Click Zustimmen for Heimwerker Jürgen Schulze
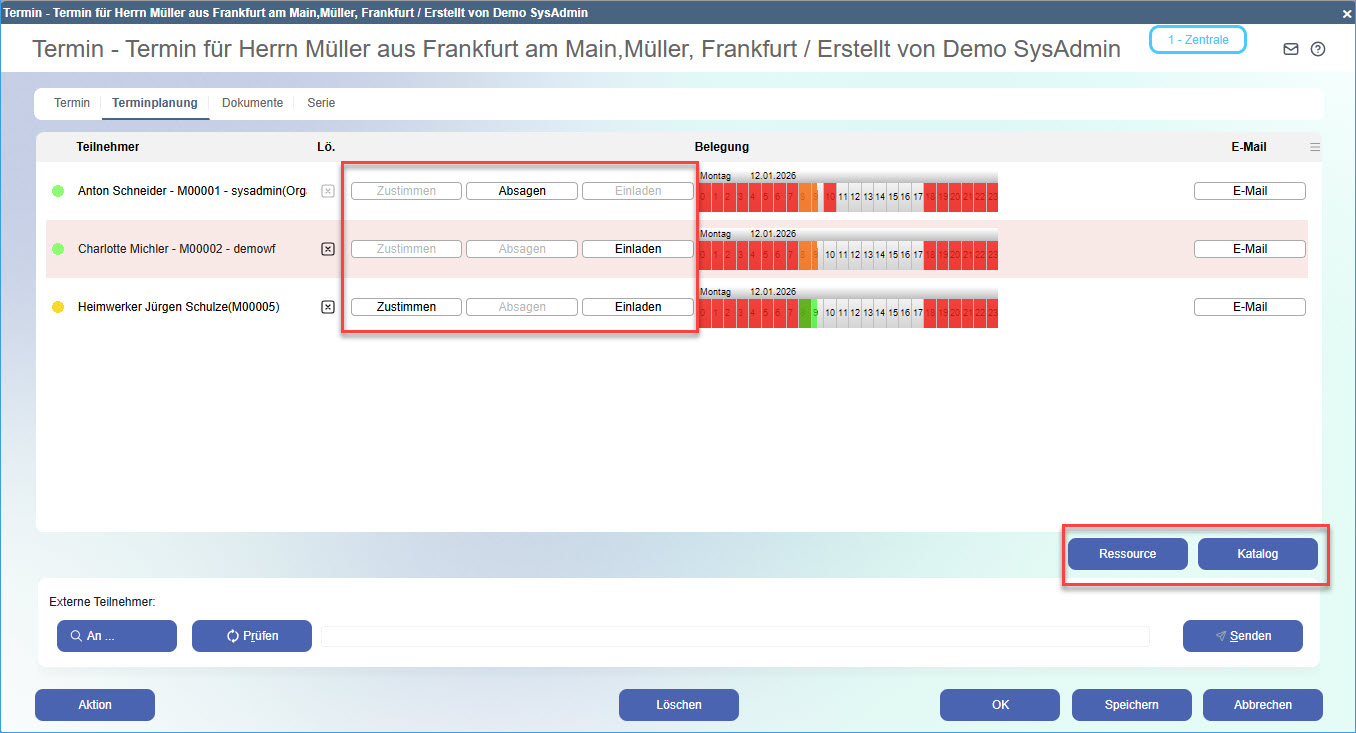This screenshot has height=733, width=1356. [x=405, y=306]
